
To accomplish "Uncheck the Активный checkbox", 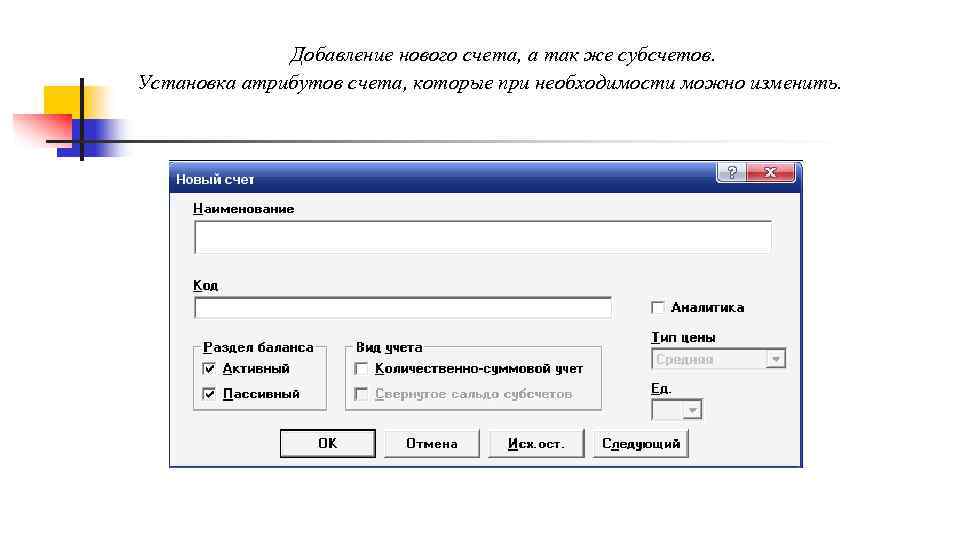I will click(209, 369).
